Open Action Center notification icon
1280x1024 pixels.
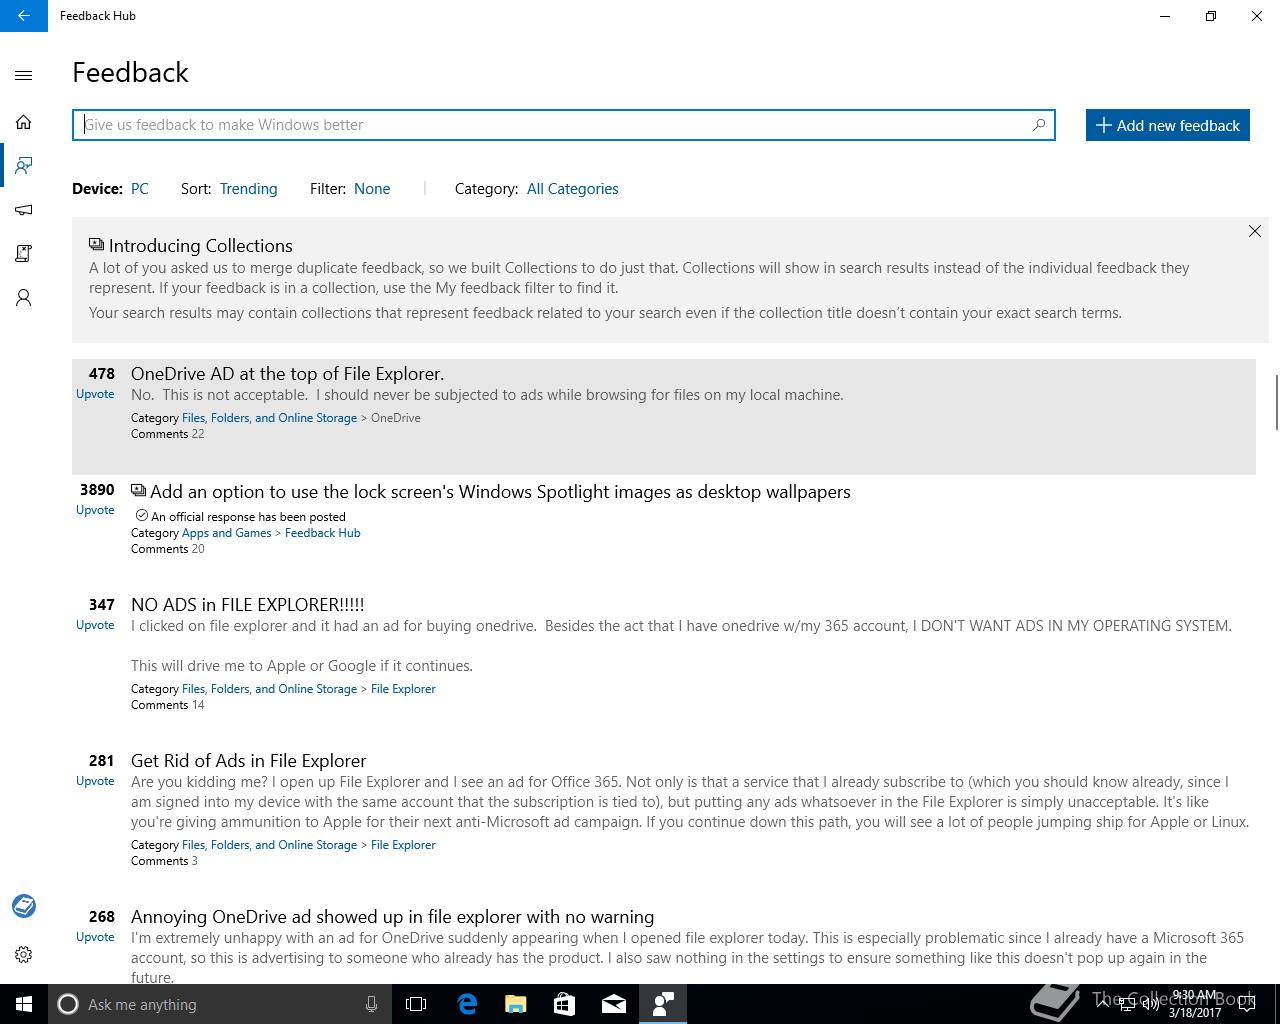pos(1247,1005)
